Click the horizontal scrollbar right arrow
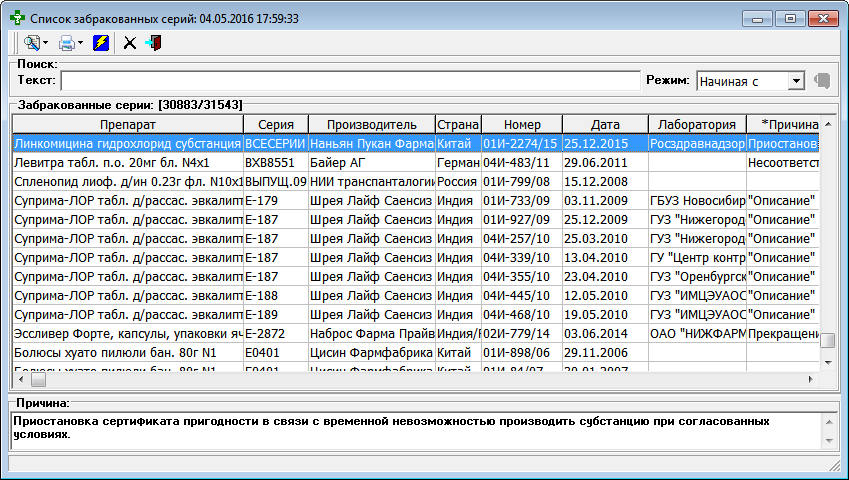Screen dimensions: 849x480 point(811,380)
